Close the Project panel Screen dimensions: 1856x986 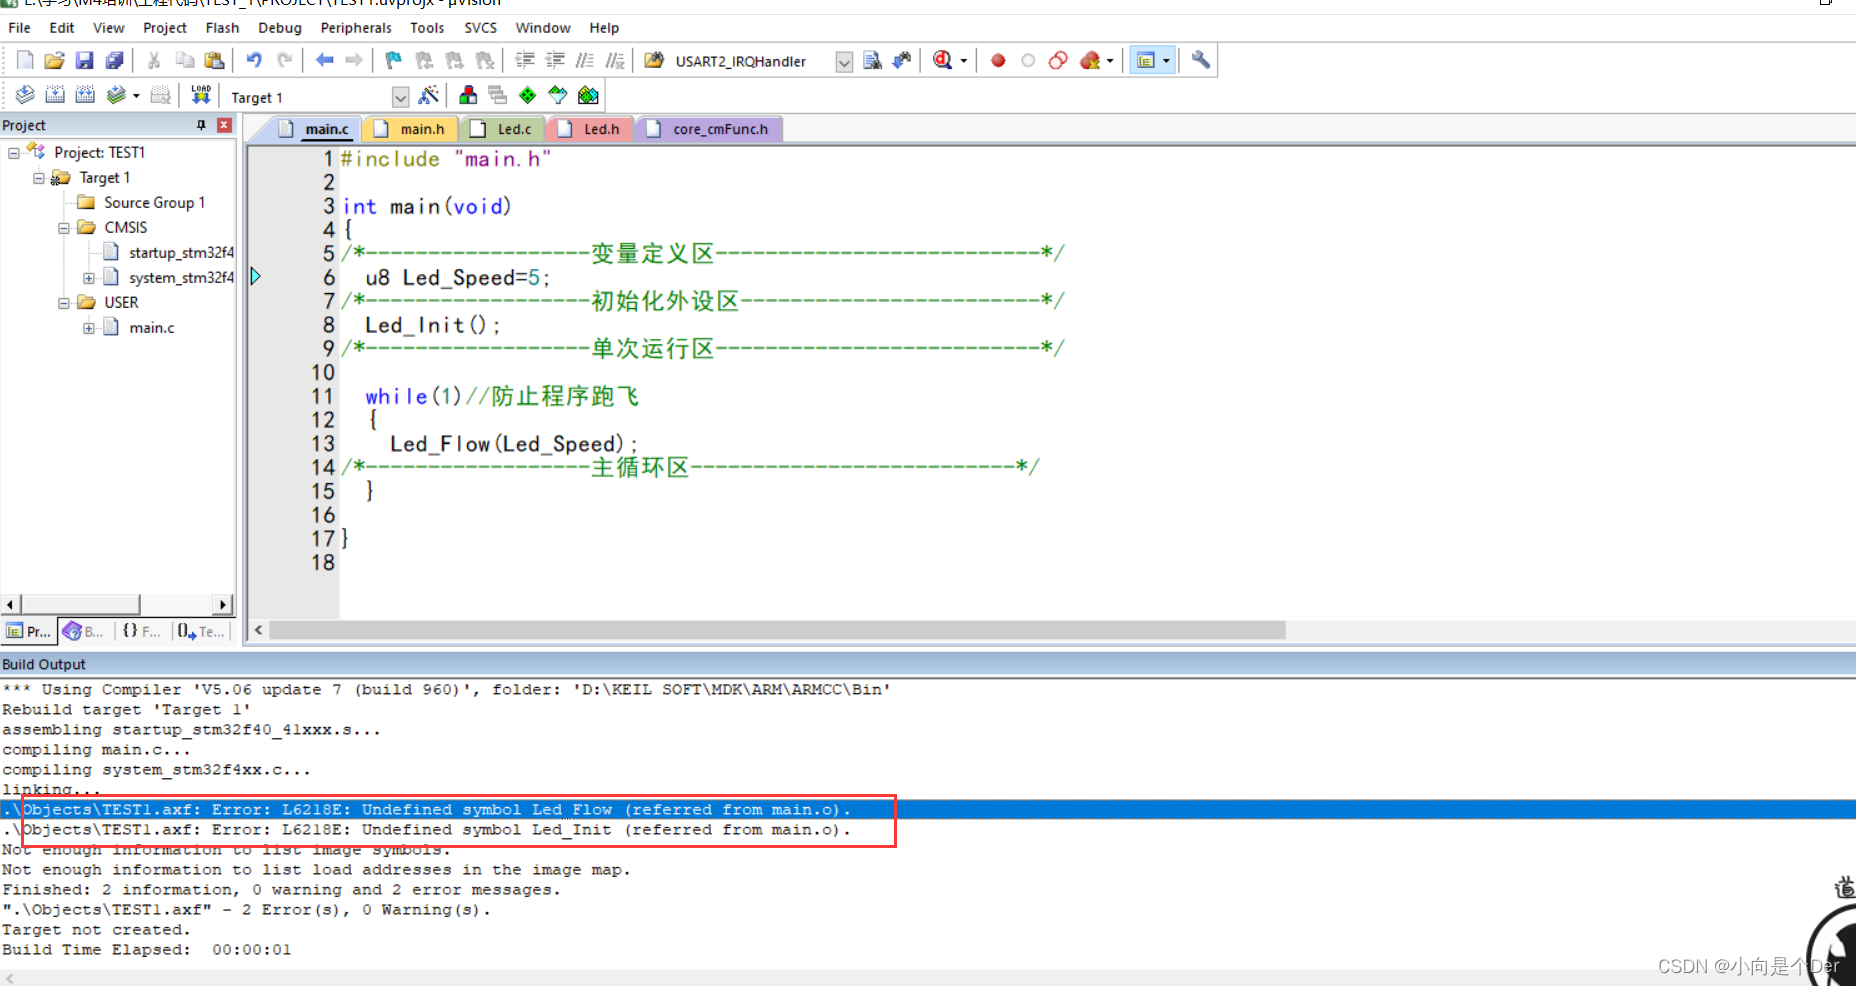(224, 125)
